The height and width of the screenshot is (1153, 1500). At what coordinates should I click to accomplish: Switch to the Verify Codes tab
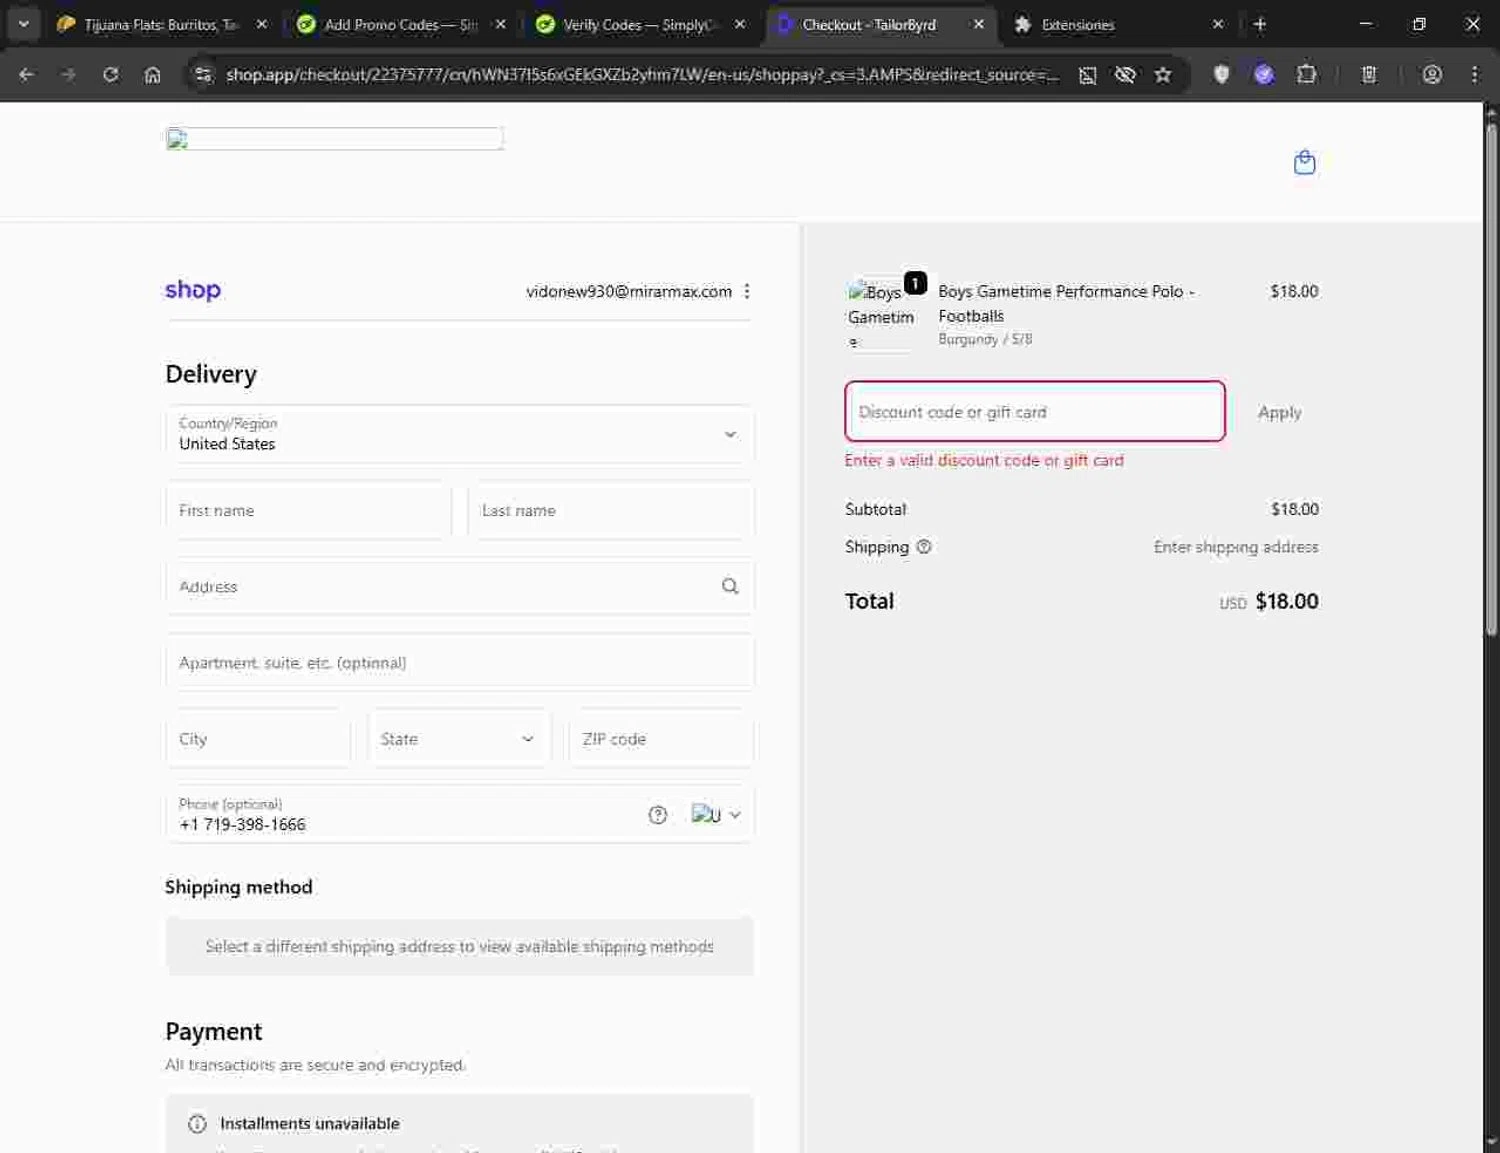pyautogui.click(x=640, y=24)
